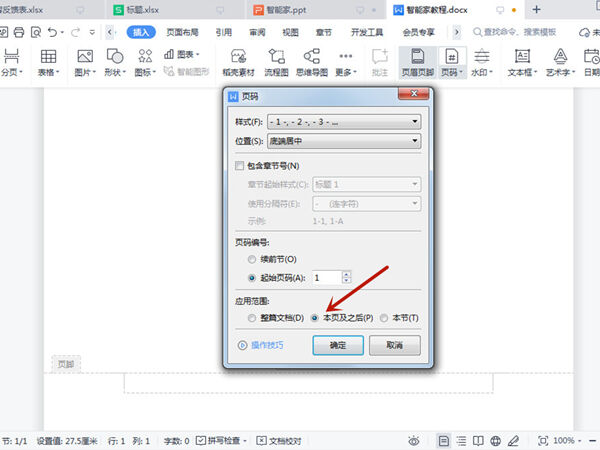This screenshot has height=450, width=600.
Task: Open the Watermark (水印) tool
Action: click(482, 62)
